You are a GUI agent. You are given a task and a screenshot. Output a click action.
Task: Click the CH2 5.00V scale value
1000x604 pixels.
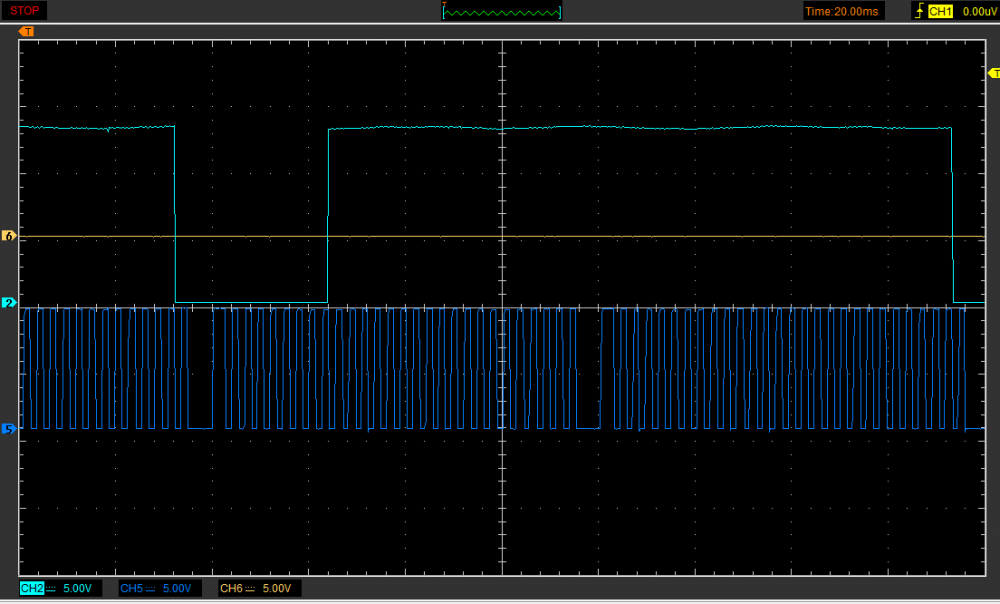80,589
